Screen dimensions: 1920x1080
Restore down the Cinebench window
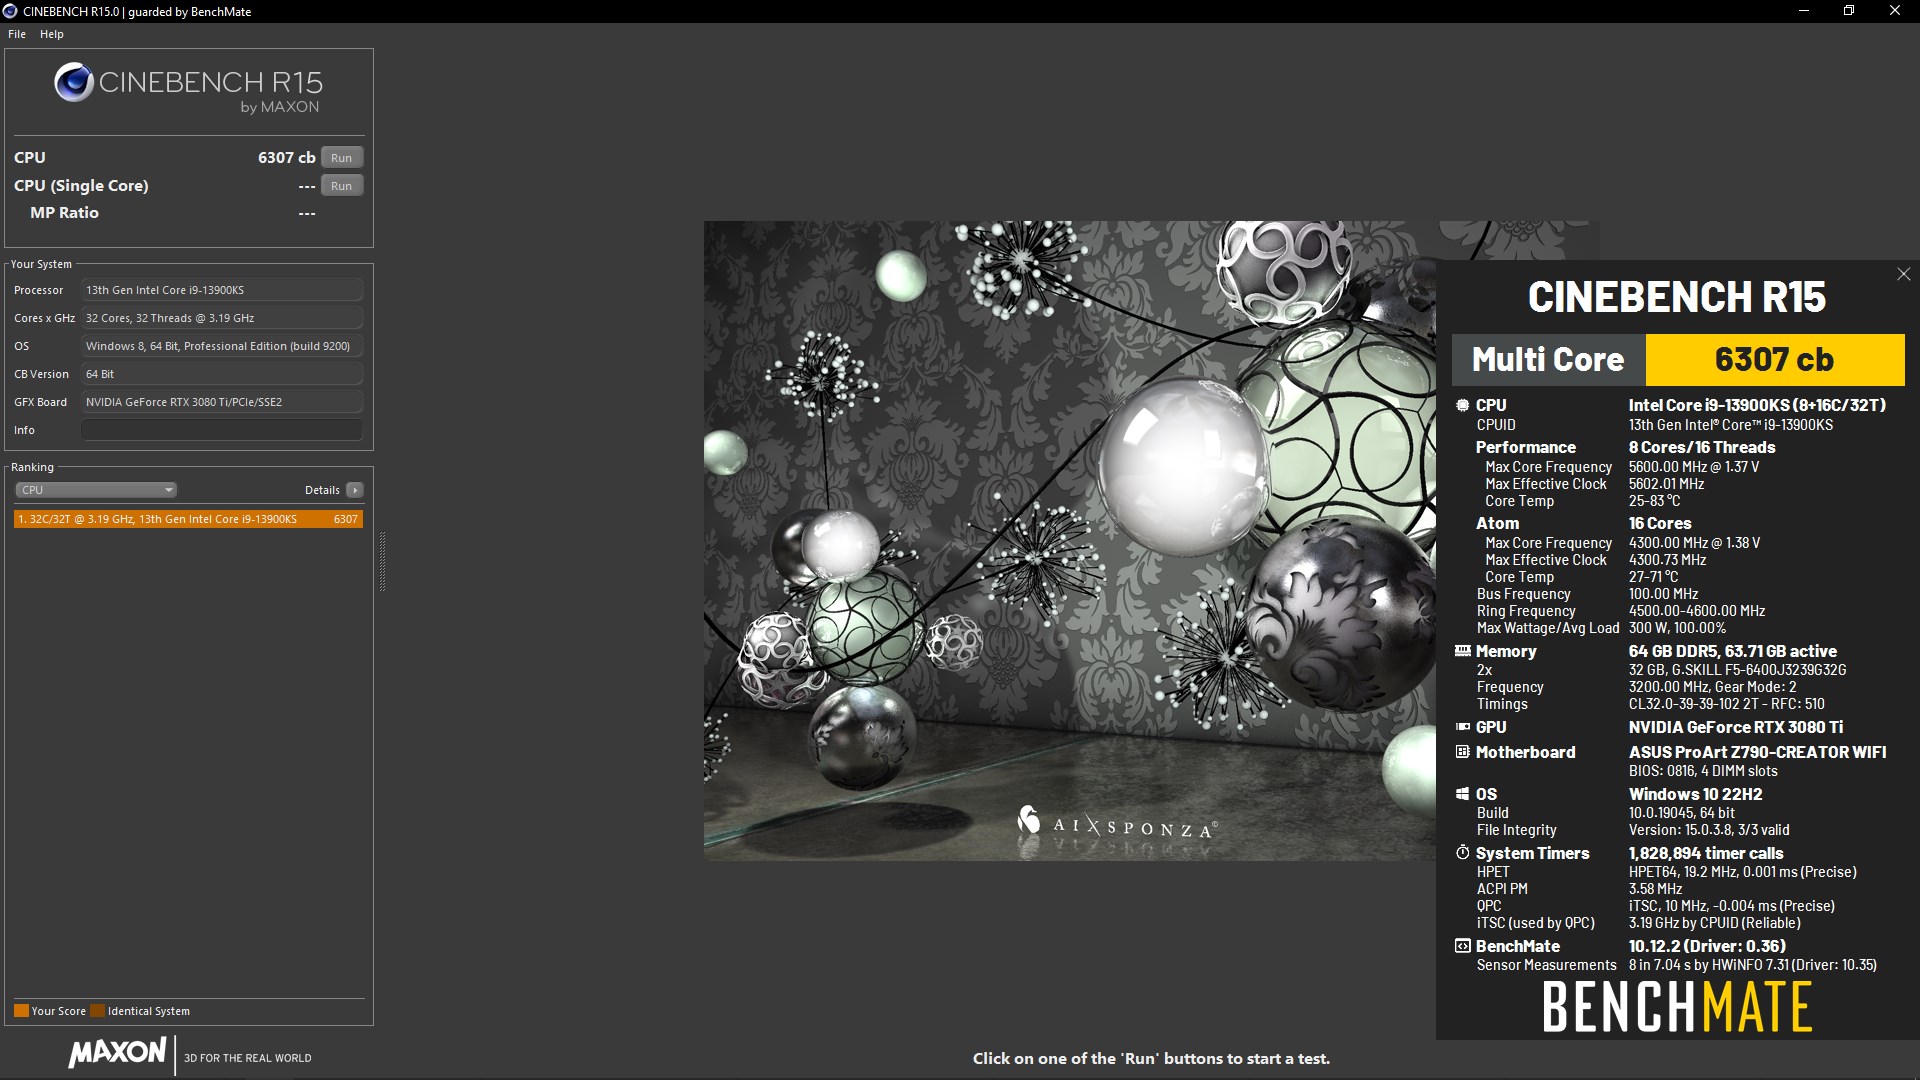(x=1849, y=11)
